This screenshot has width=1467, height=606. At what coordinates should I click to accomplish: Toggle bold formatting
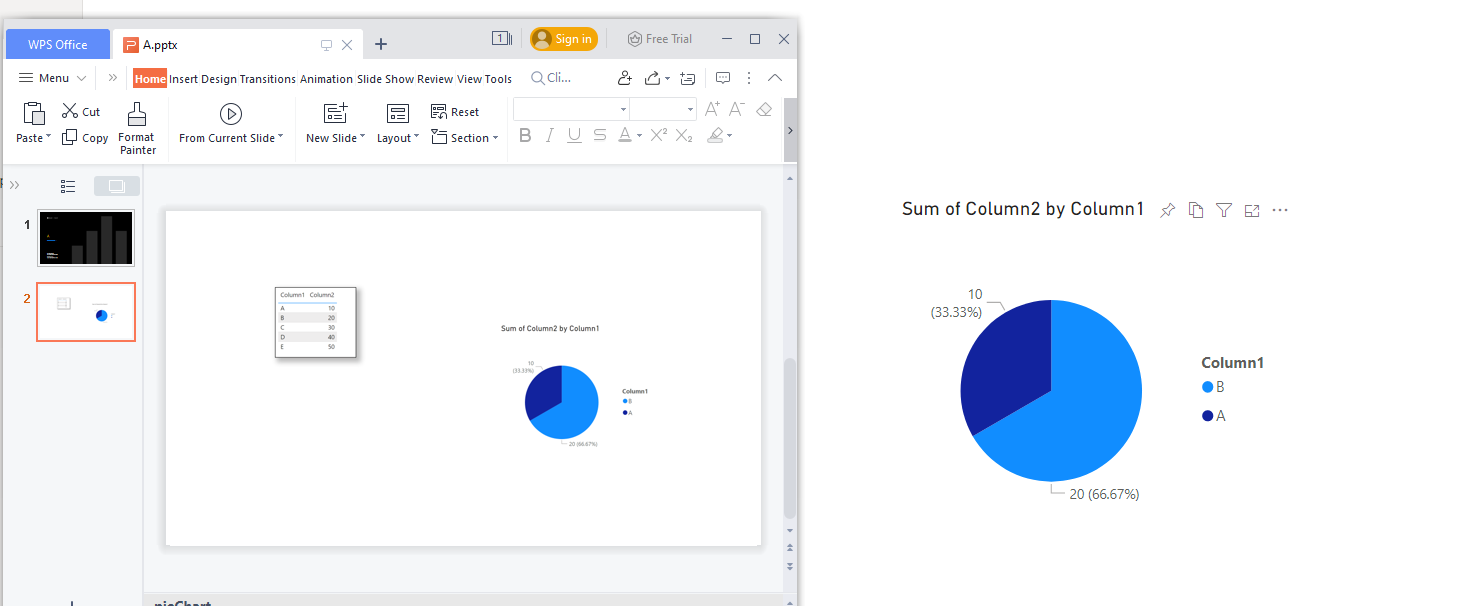tap(525, 135)
